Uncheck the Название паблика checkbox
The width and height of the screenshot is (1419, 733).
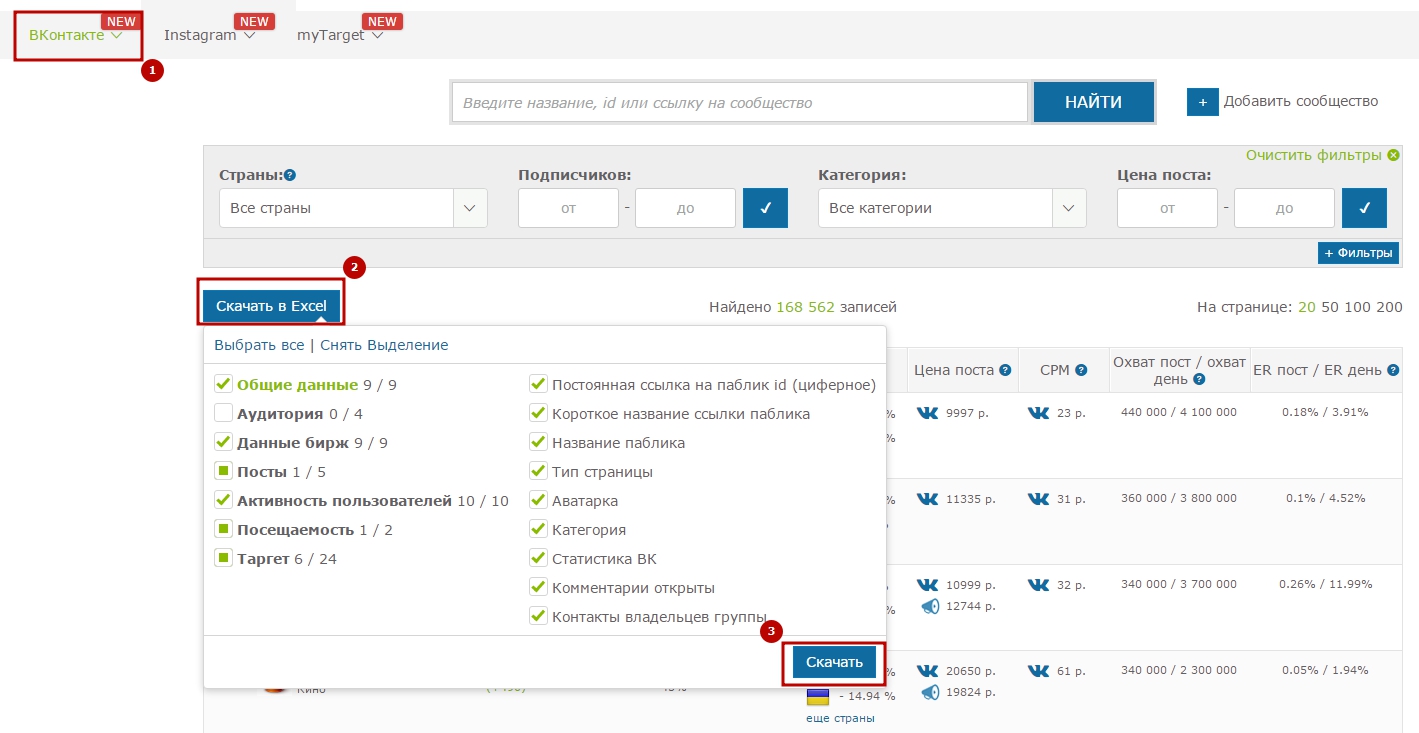(x=538, y=442)
